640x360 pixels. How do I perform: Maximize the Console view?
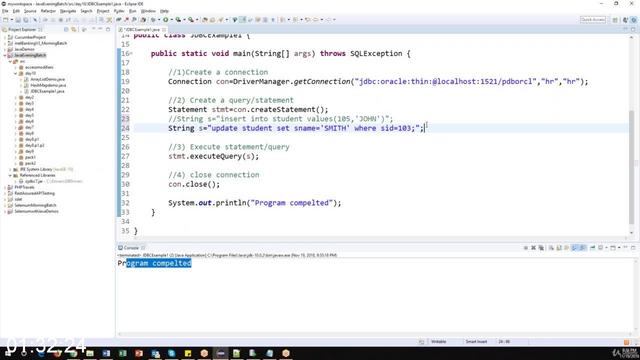pyautogui.click(x=633, y=248)
